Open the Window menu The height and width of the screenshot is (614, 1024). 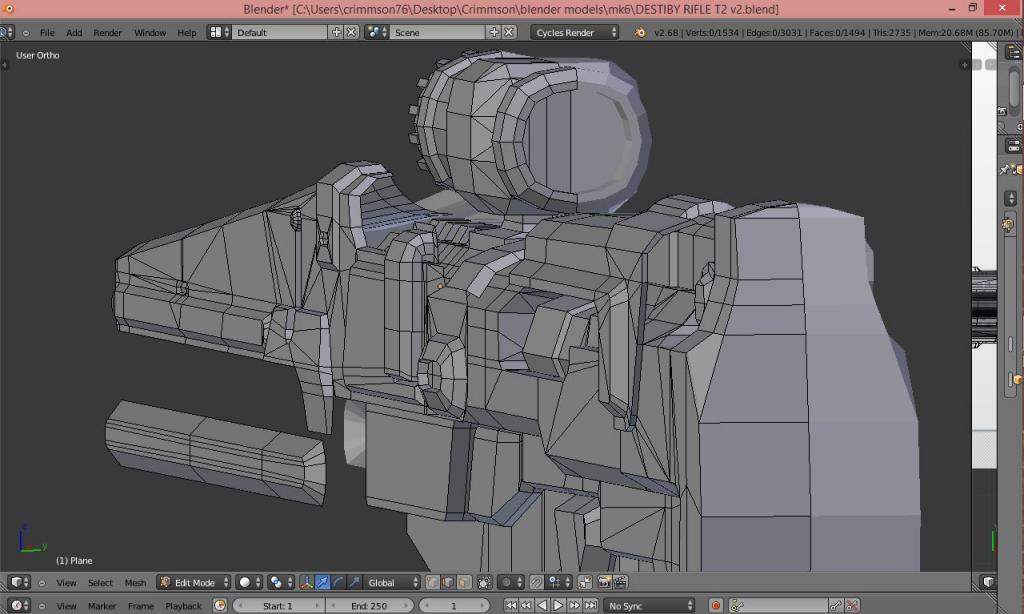(x=150, y=32)
